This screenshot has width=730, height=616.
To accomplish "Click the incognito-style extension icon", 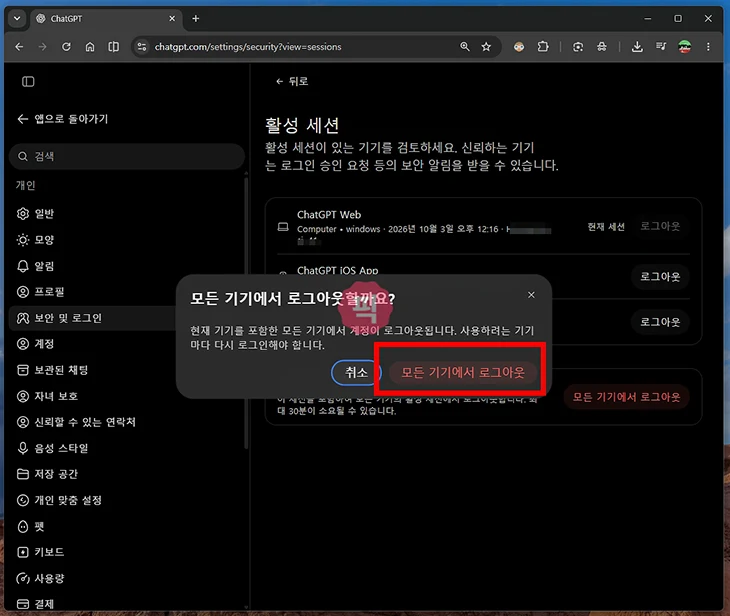I will [x=602, y=47].
